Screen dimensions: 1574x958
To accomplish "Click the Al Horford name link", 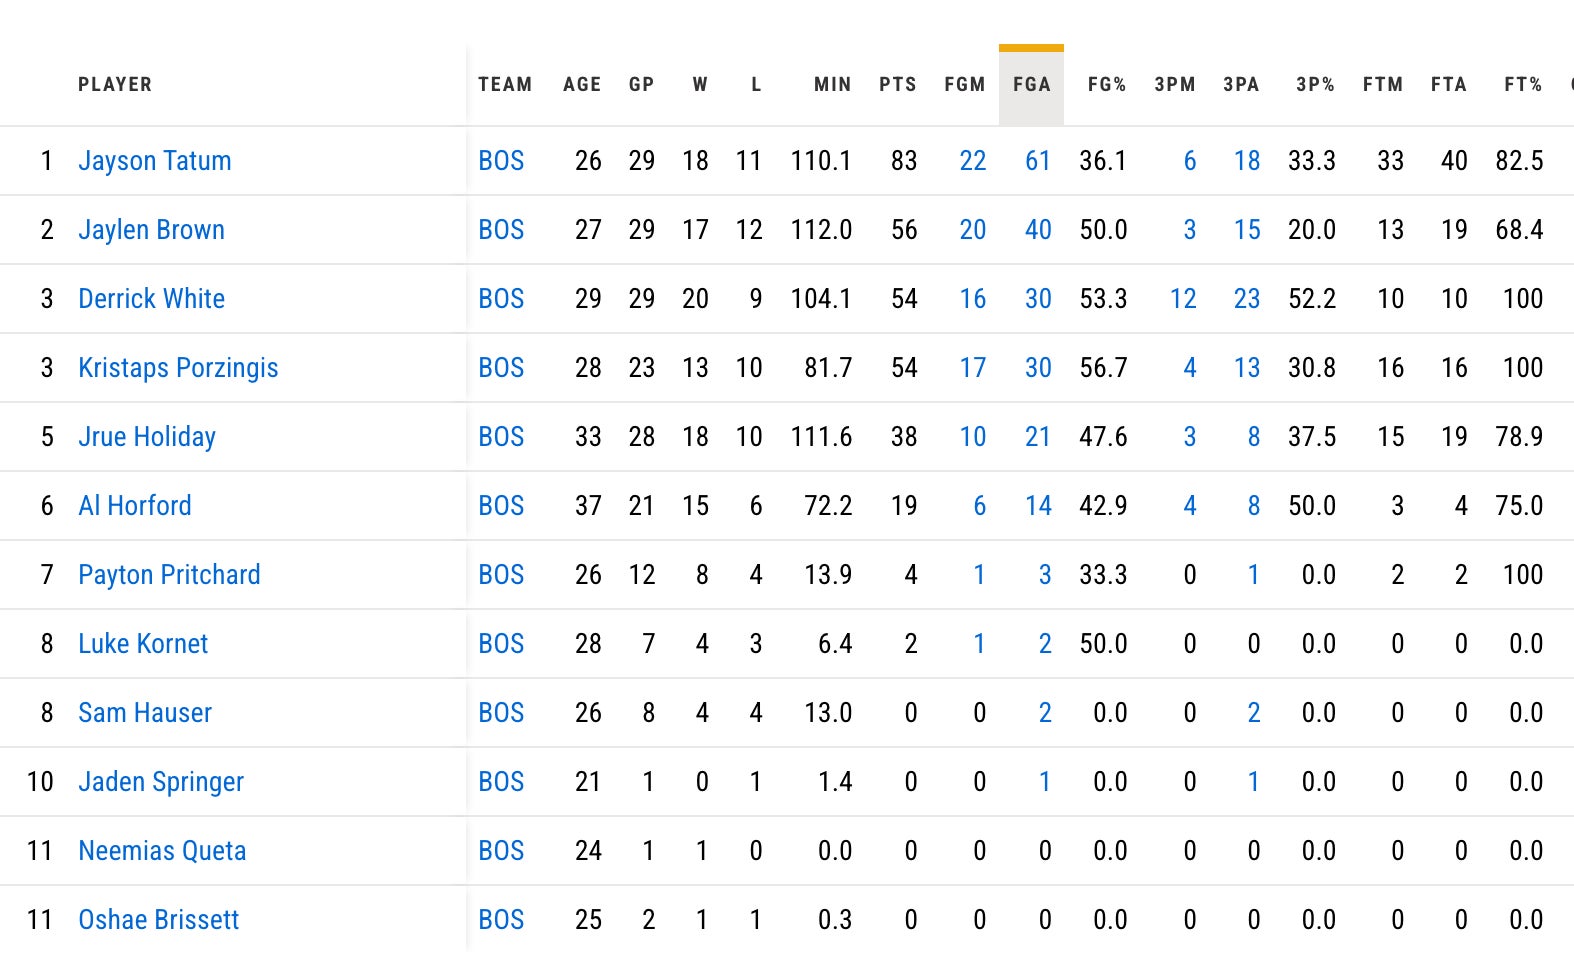I will point(135,506).
